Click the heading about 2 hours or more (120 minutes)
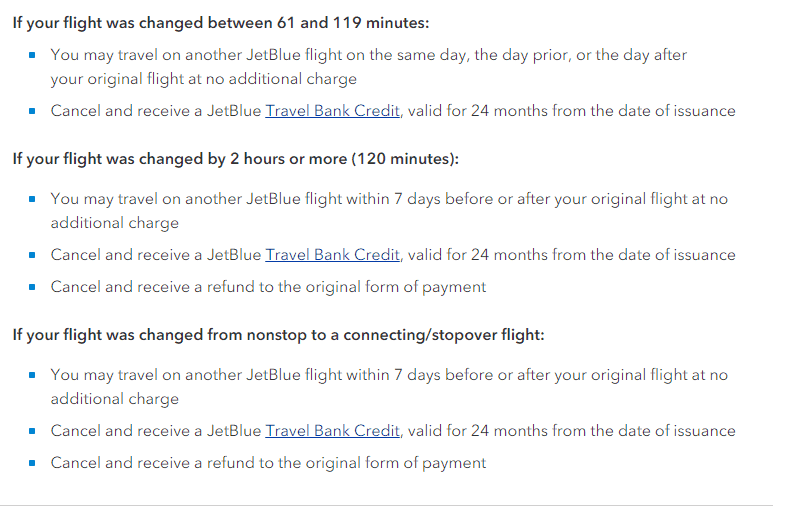Screen dimensions: 797x519 coord(235,159)
